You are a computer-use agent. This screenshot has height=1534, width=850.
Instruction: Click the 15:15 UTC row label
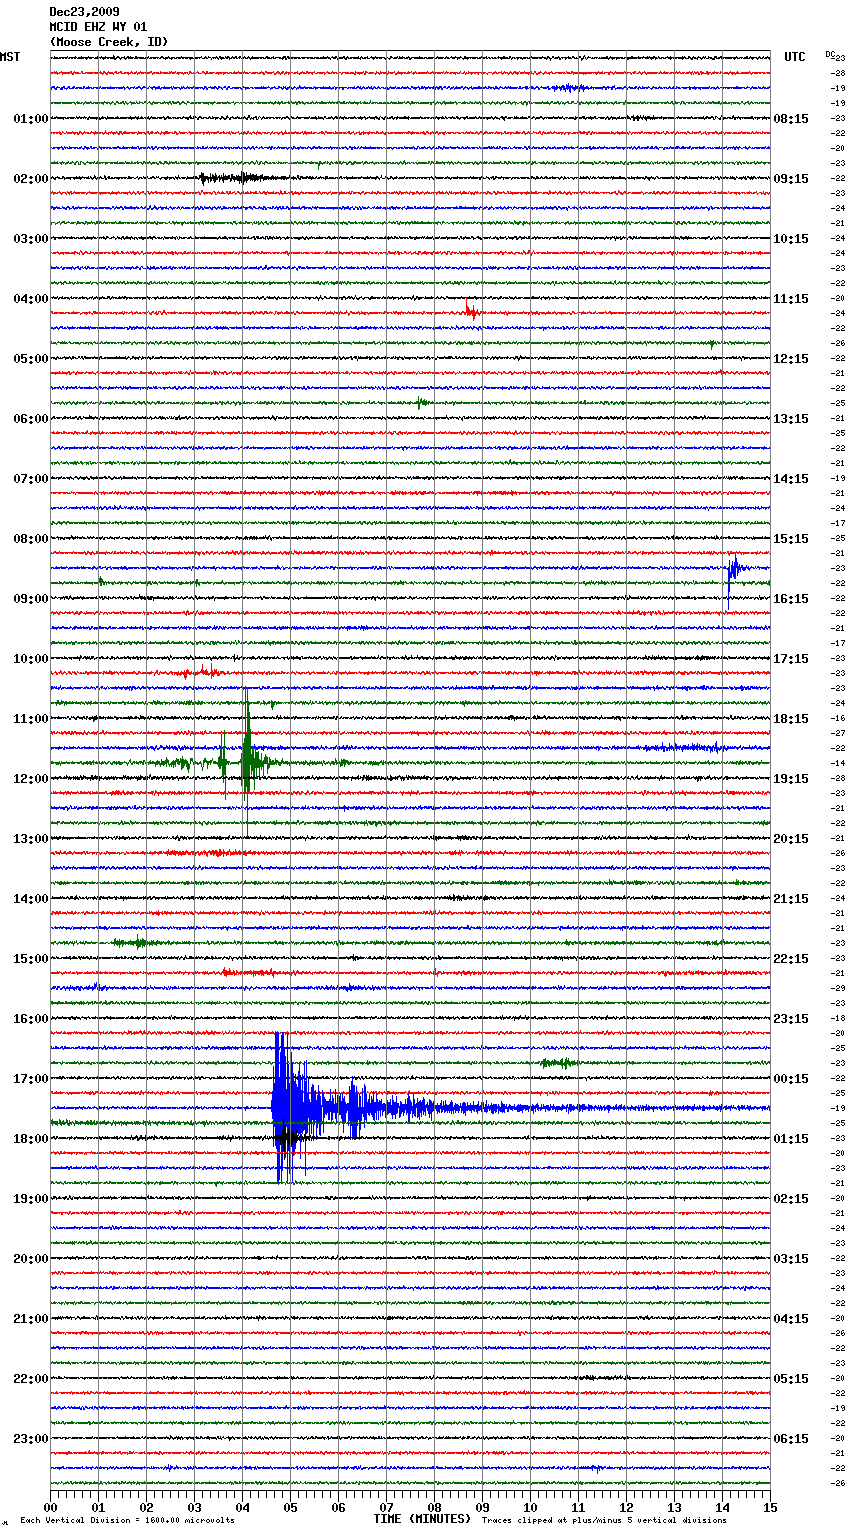point(791,539)
